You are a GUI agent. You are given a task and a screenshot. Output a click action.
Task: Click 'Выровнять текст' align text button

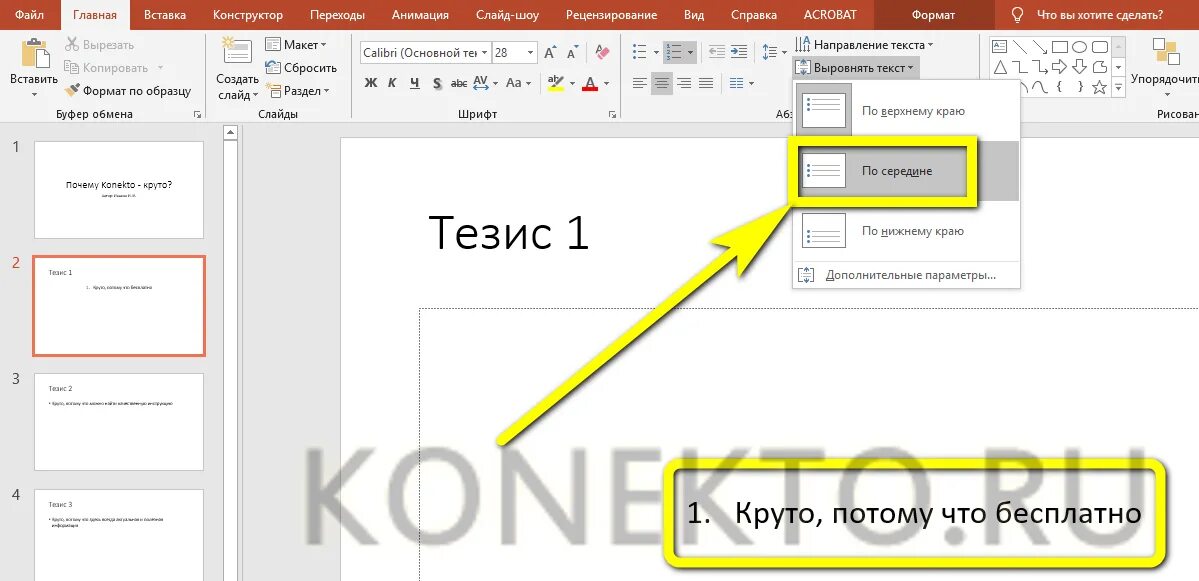coord(855,68)
